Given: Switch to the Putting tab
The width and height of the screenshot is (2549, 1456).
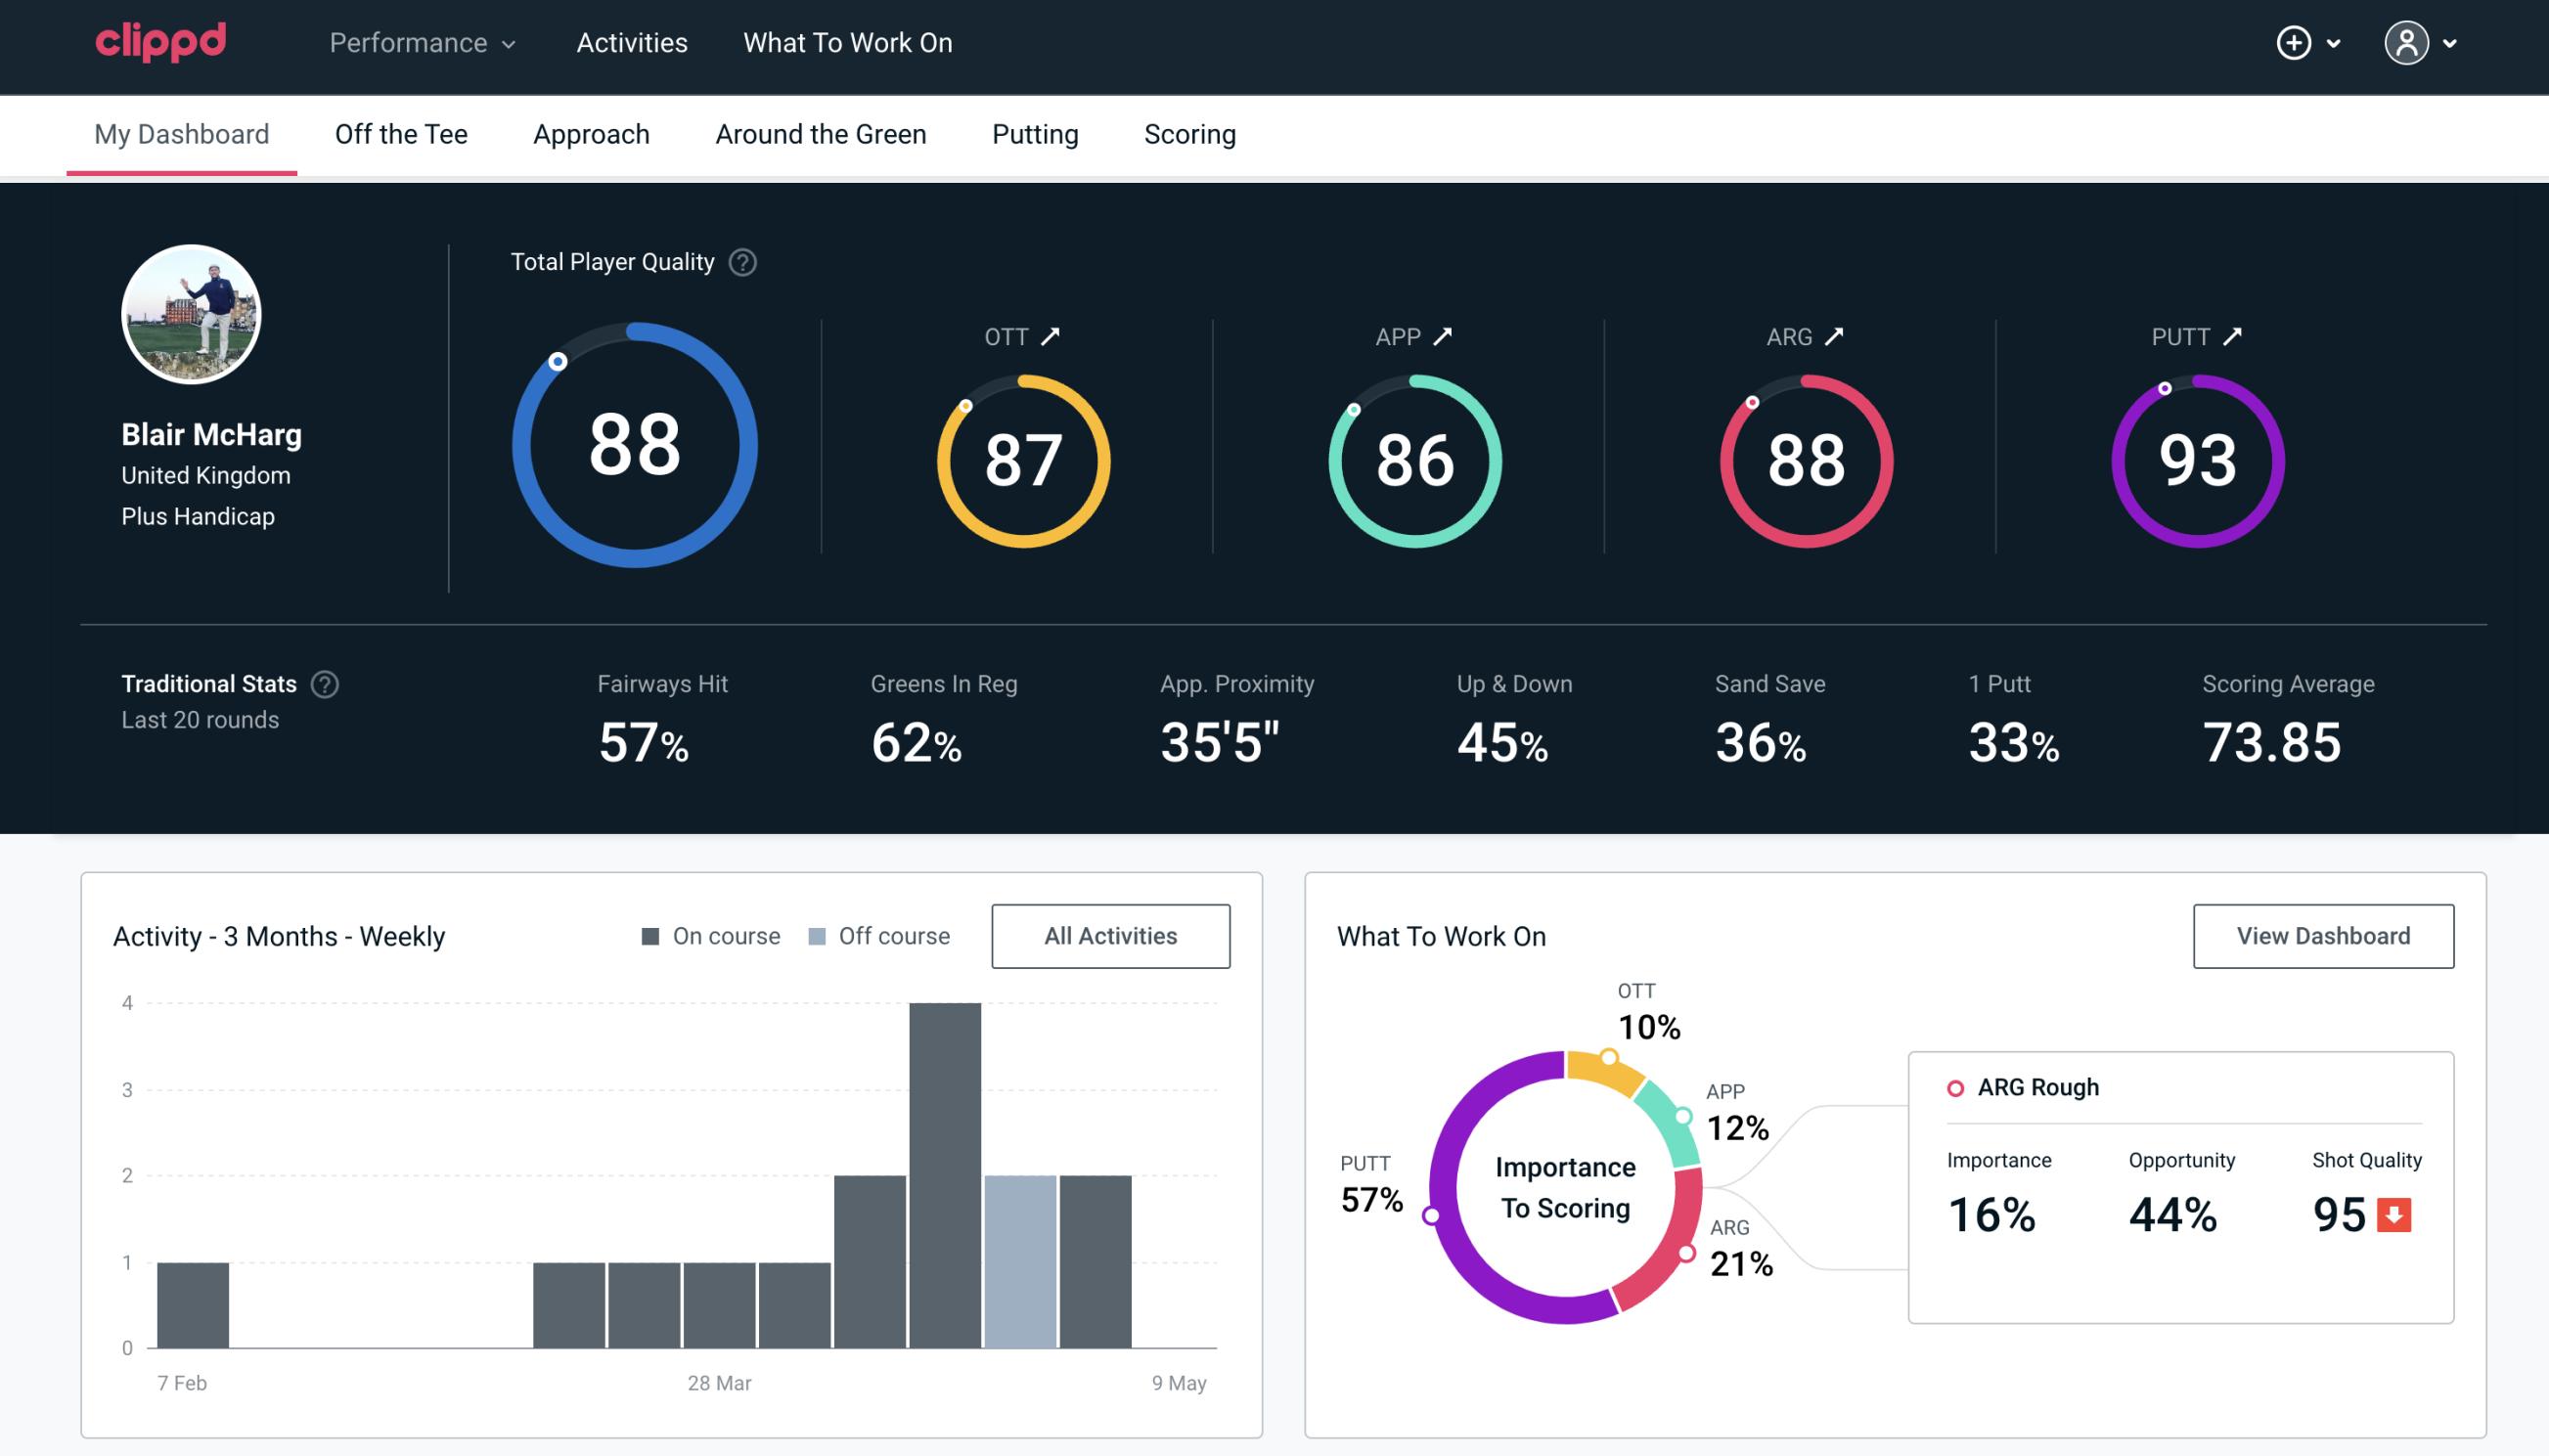Looking at the screenshot, I should [1033, 133].
